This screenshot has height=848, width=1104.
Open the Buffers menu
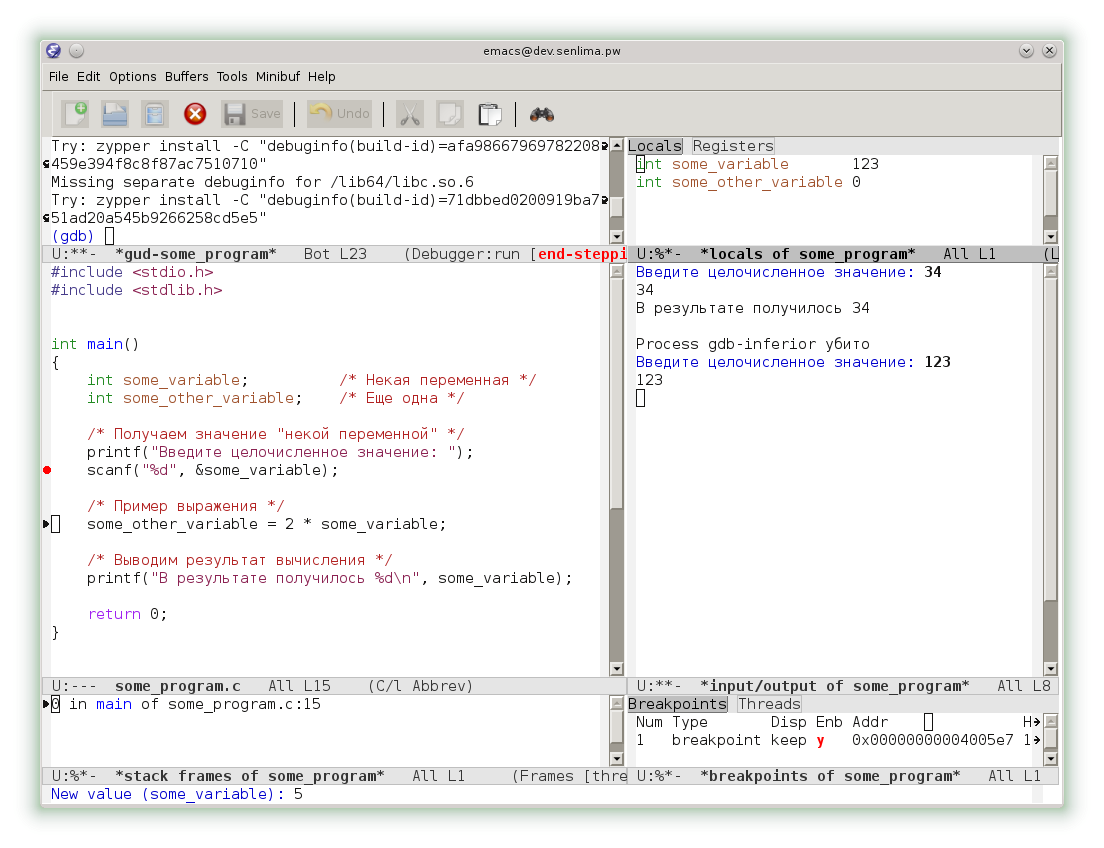pos(186,77)
